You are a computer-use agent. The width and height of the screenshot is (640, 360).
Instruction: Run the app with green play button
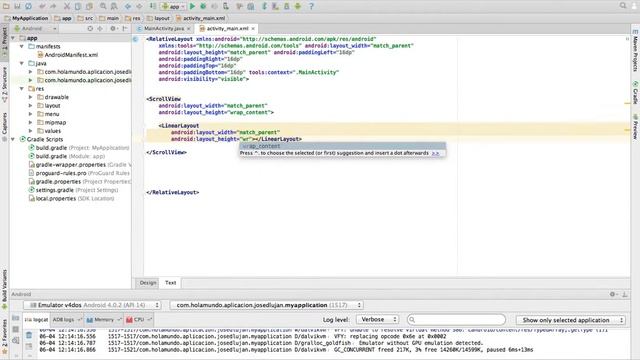(192, 6)
